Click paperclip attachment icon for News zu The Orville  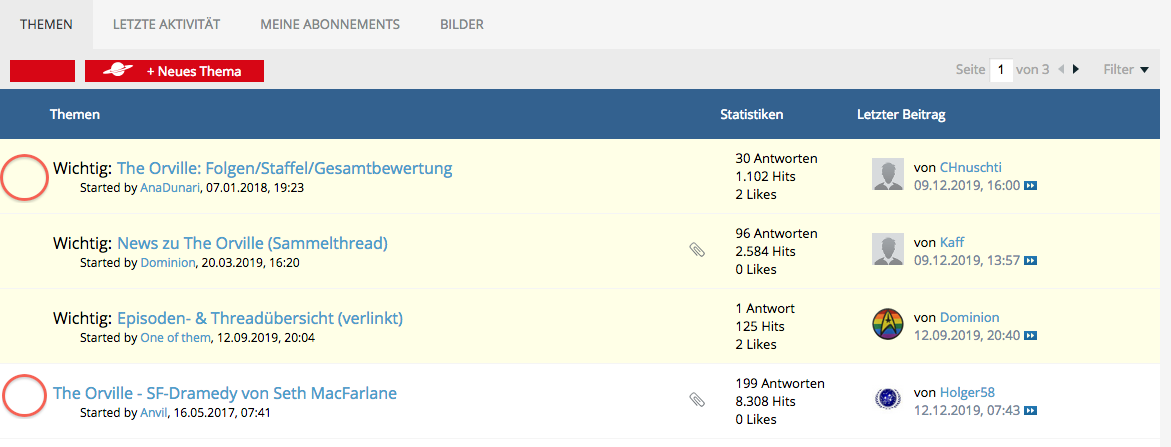pos(697,250)
